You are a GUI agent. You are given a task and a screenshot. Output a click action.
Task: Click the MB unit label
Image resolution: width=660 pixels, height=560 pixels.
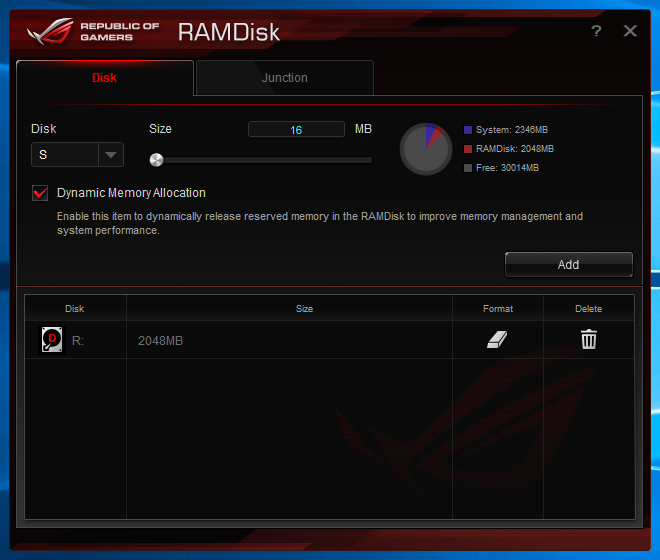point(363,129)
